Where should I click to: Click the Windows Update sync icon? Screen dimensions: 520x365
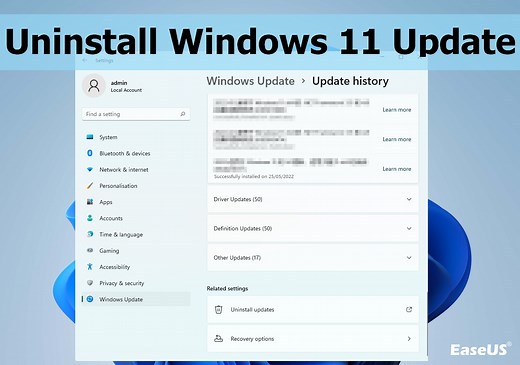click(90, 299)
